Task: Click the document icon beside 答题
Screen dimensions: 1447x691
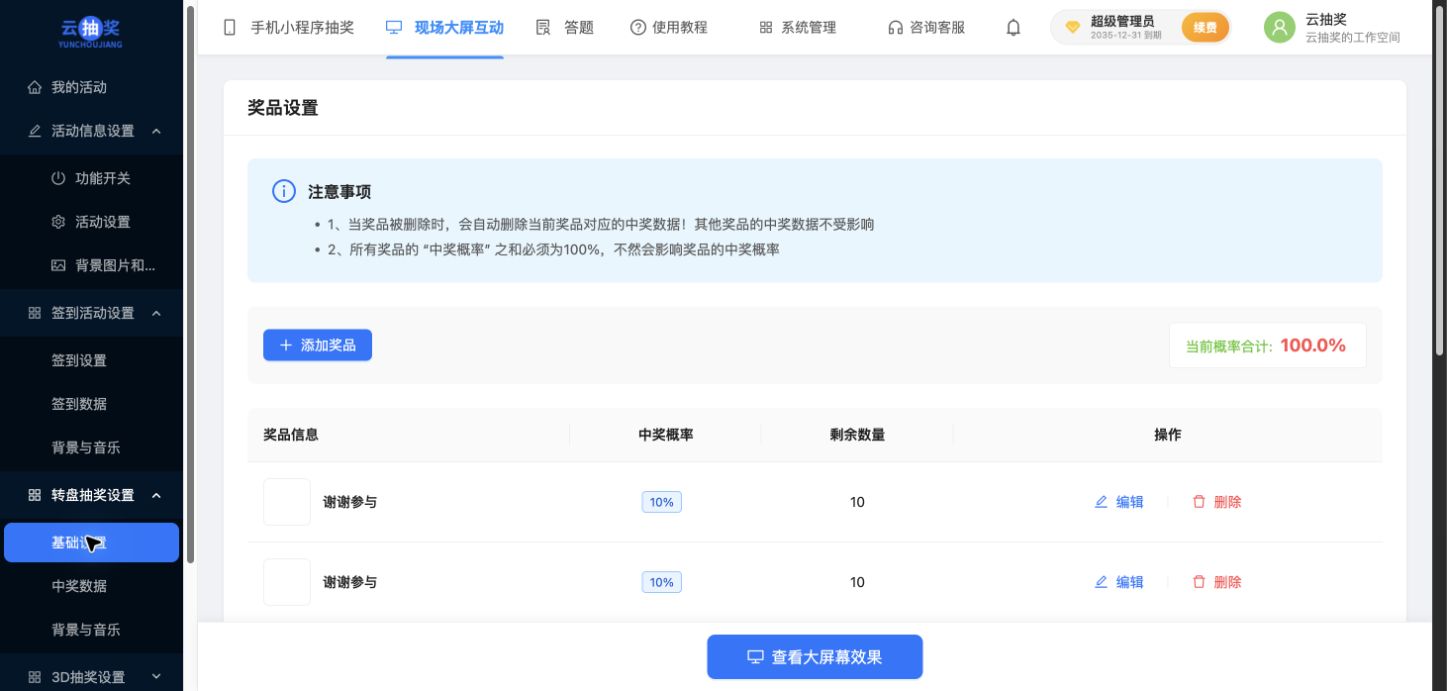Action: [543, 27]
